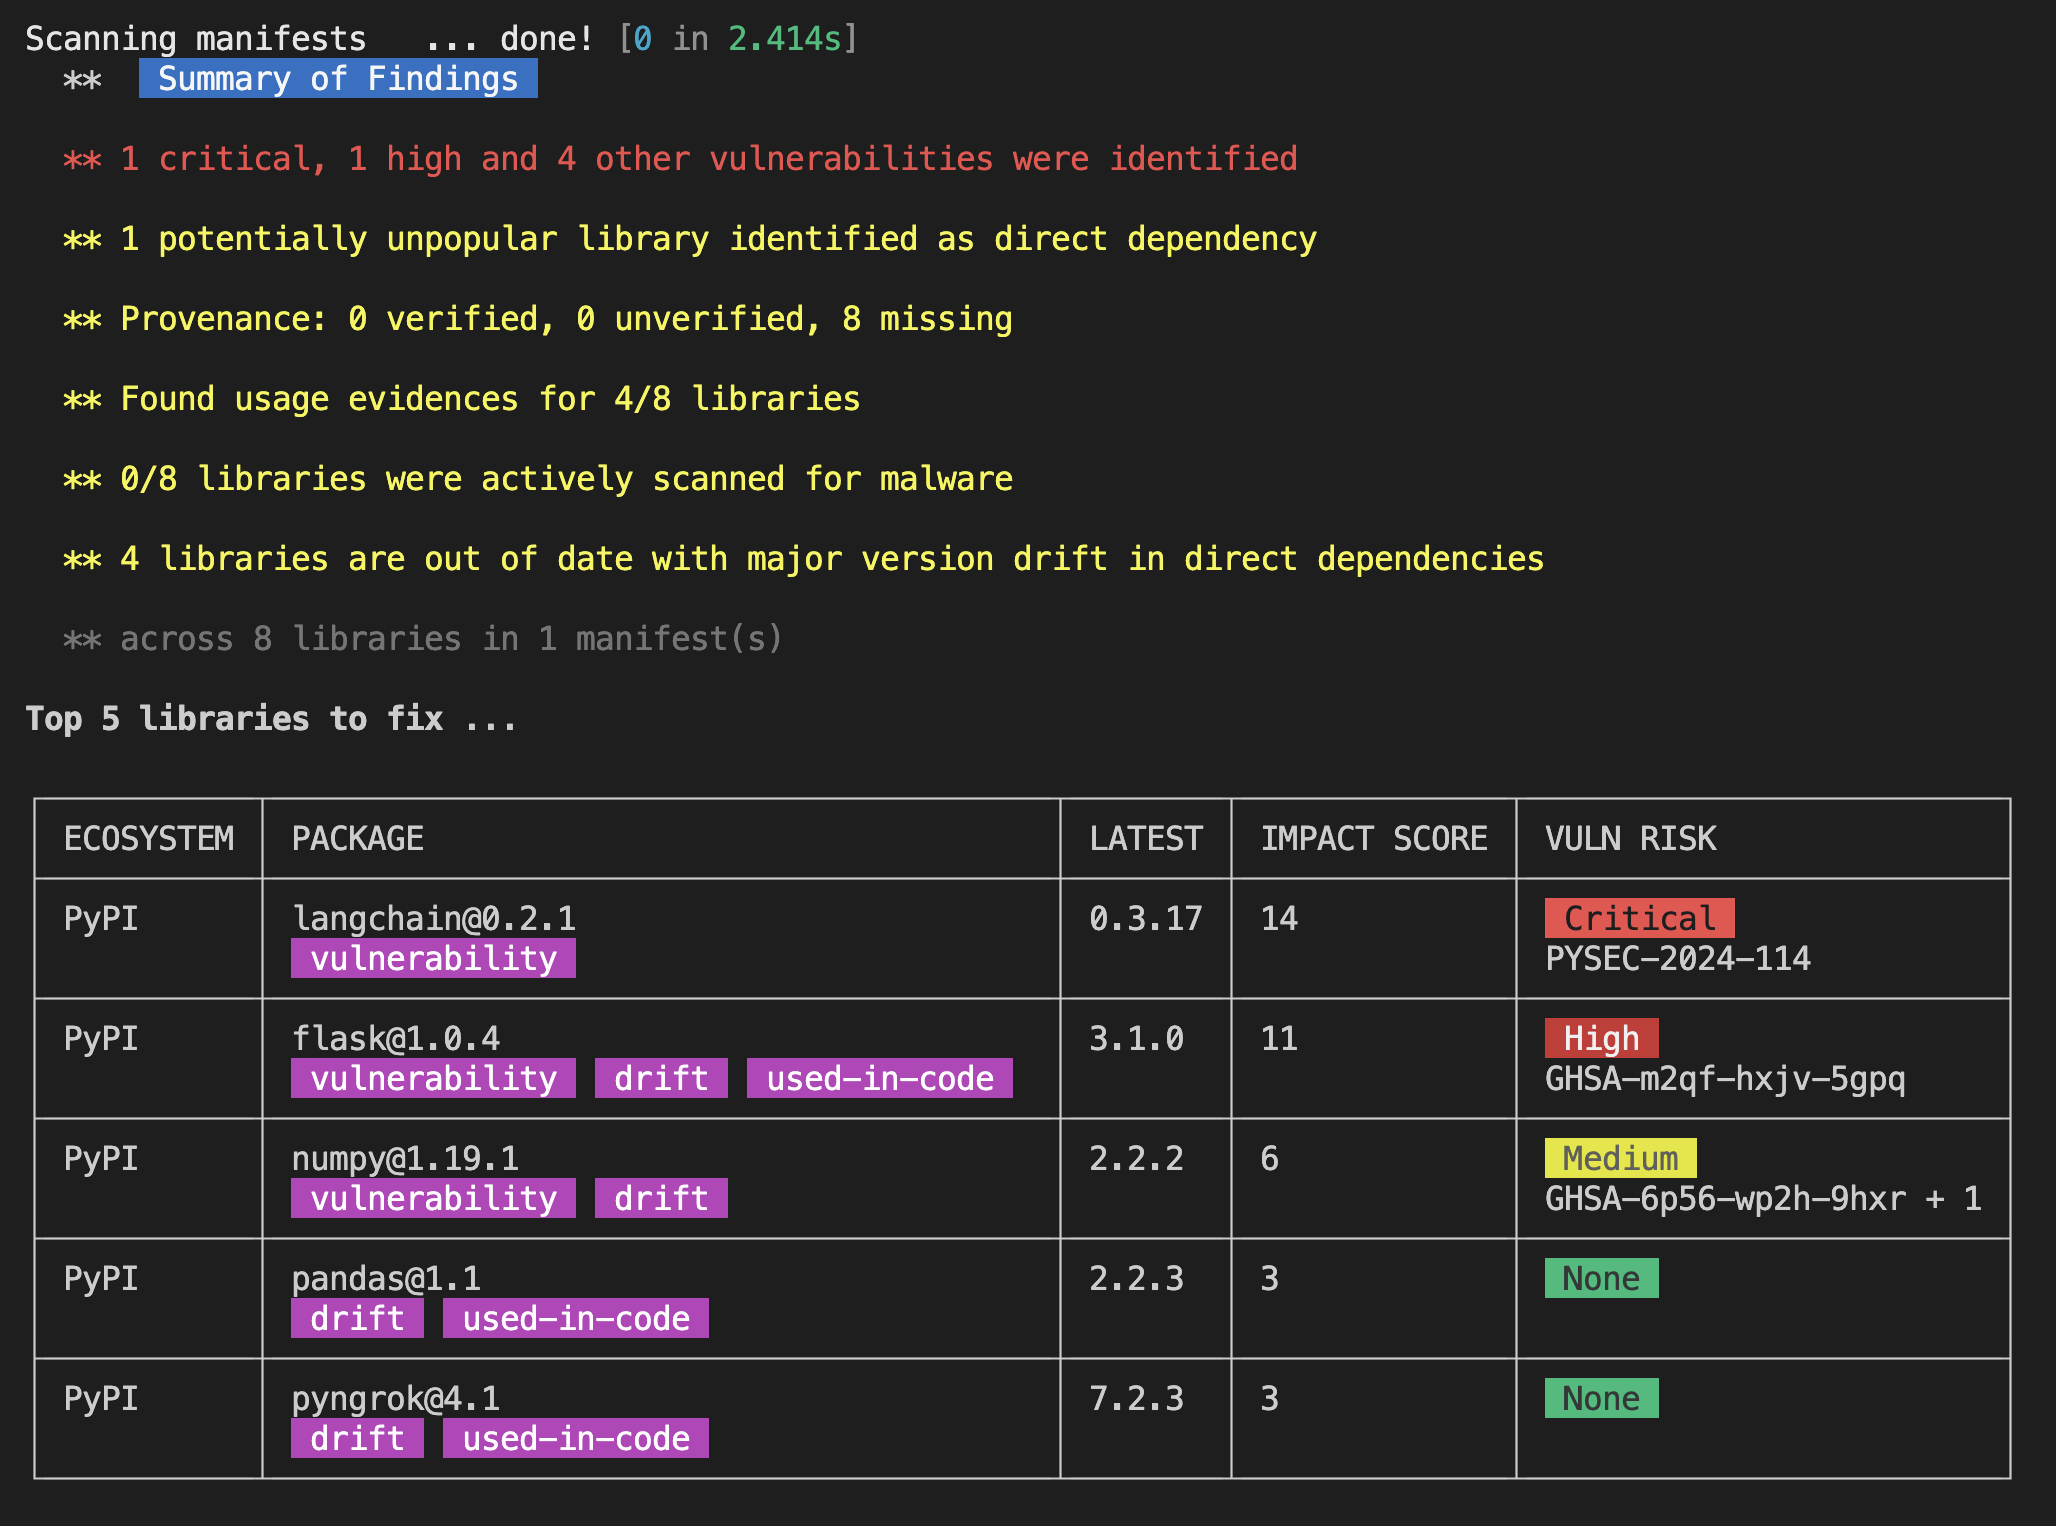Click the used-in-code tag under pyngrok
Screen dimensions: 2056x1526
point(575,1438)
